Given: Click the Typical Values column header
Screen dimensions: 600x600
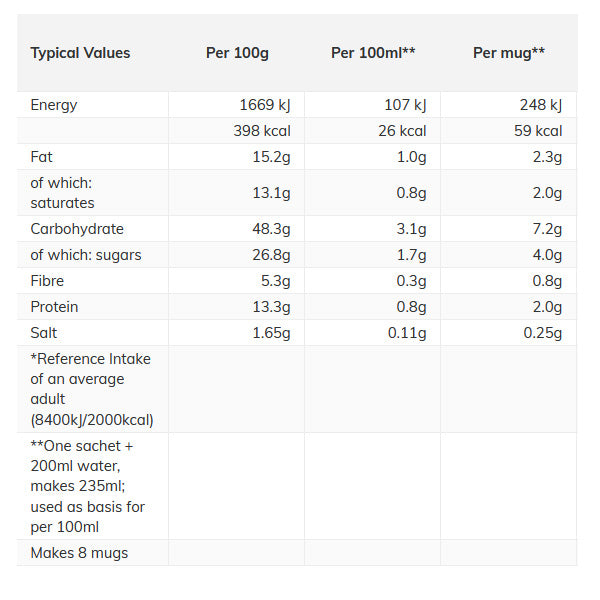Looking at the screenshot, I should point(80,53).
